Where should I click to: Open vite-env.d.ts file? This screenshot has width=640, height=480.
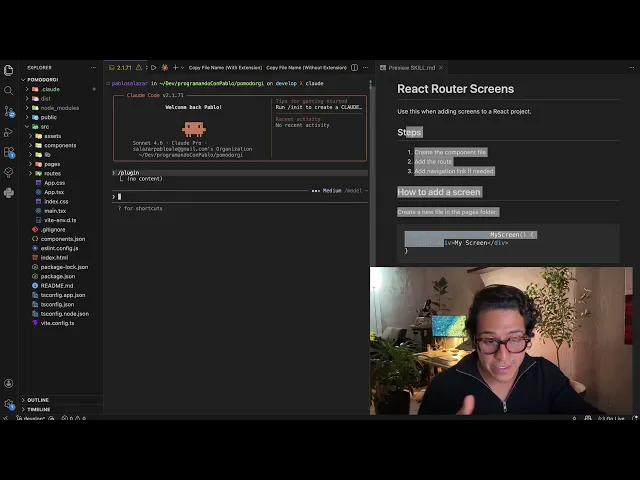point(61,220)
